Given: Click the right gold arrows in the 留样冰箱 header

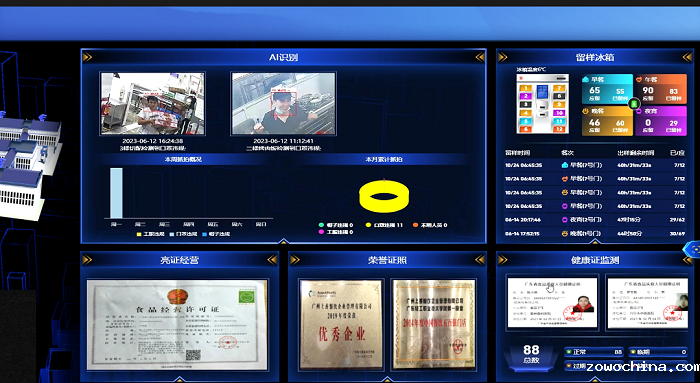Looking at the screenshot, I should coord(688,57).
